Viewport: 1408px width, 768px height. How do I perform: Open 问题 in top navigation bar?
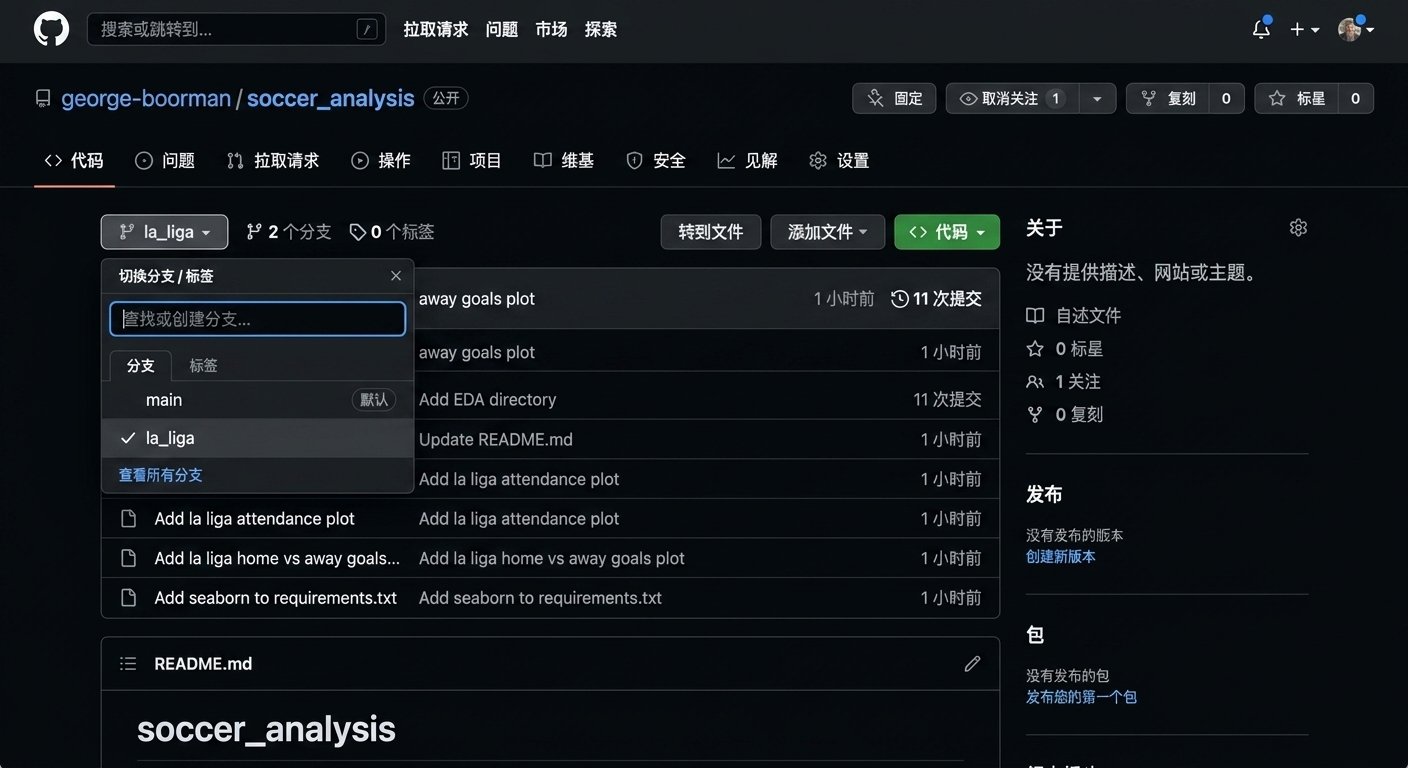click(502, 29)
